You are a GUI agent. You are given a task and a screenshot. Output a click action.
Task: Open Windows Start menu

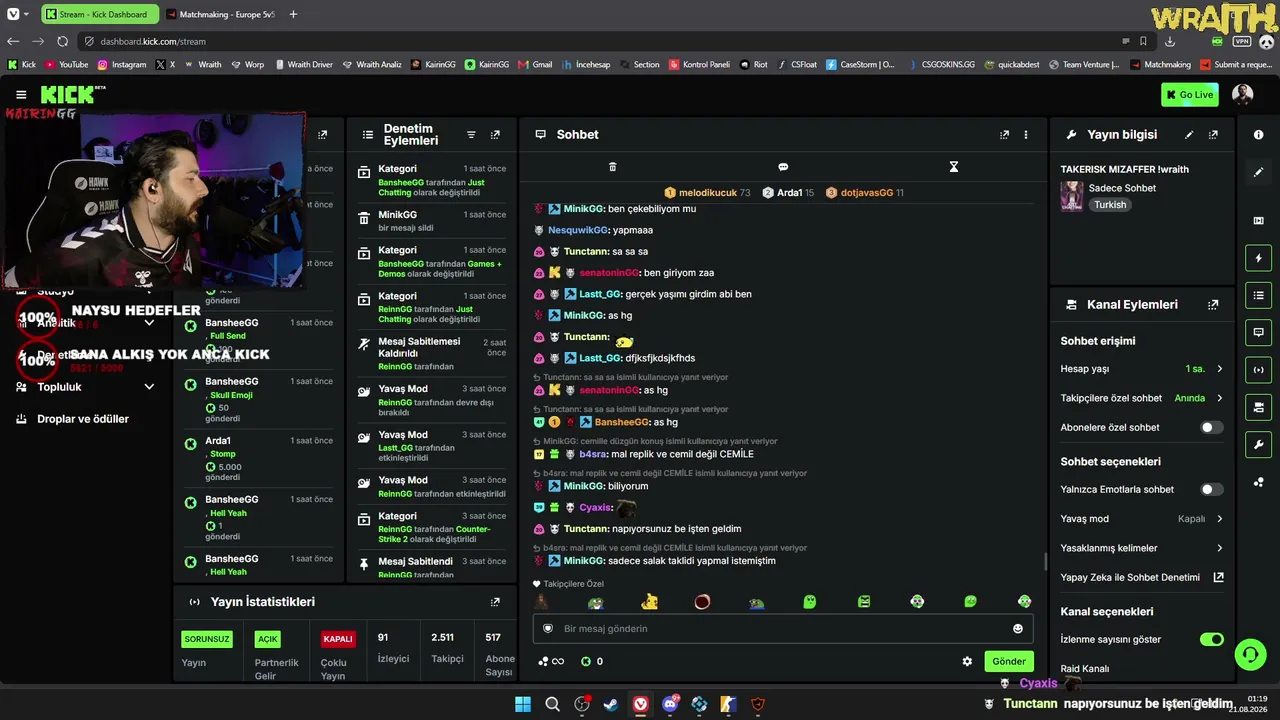tap(523, 704)
